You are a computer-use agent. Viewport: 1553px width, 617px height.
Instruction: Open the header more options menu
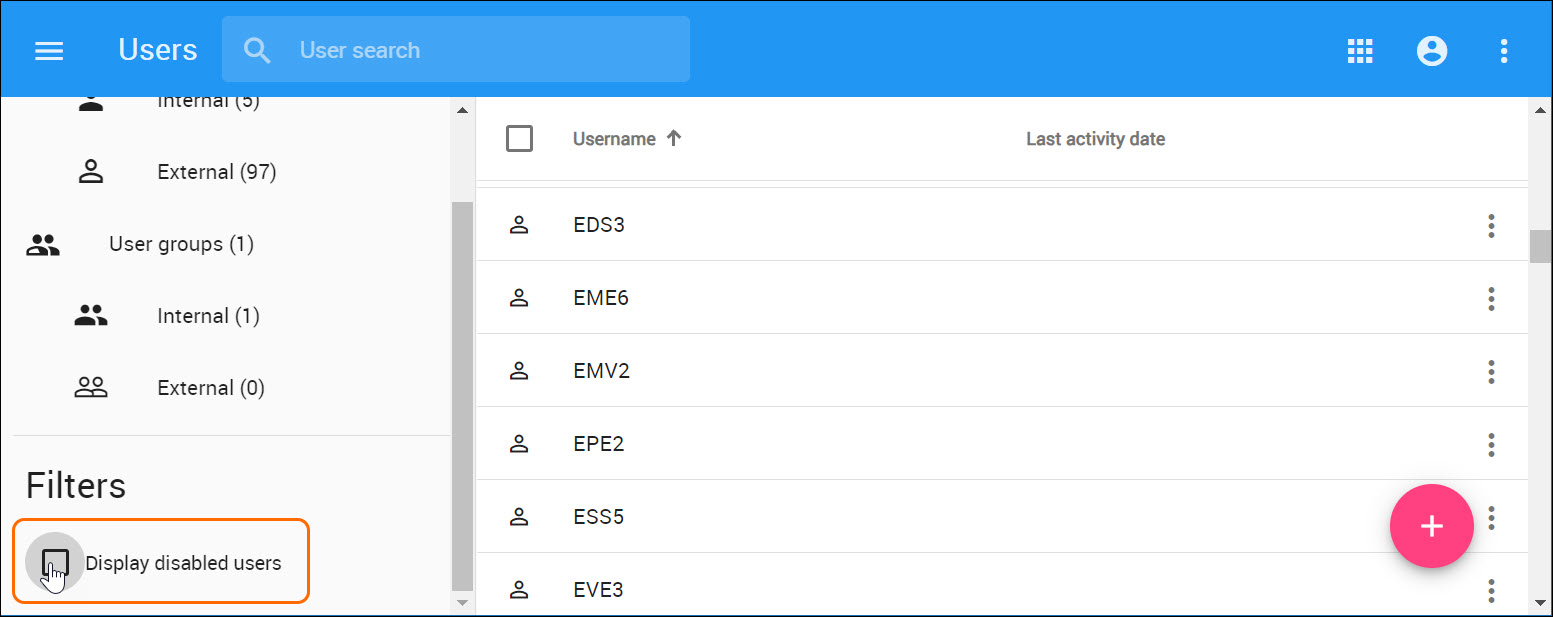point(1504,50)
